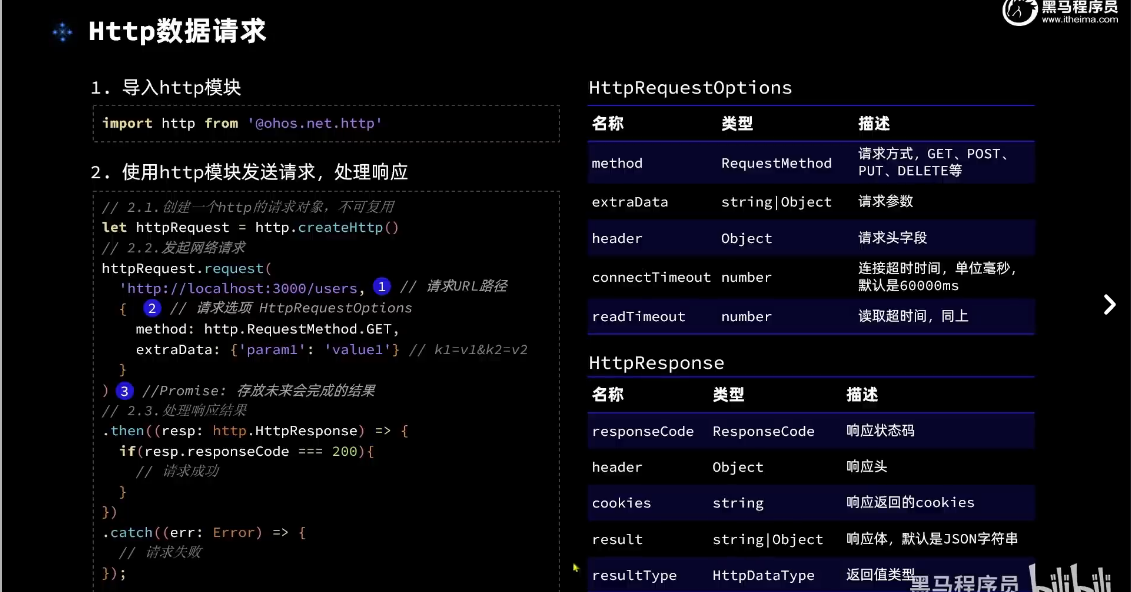Click the '// 请求成功' comment
1131x592 pixels.
click(177, 472)
